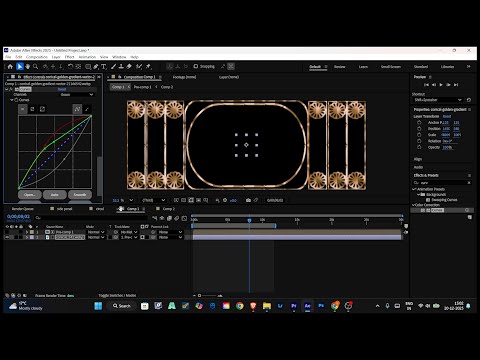
Task: Toggle visibility of Pre-comp 1 layer
Action: tap(7, 232)
